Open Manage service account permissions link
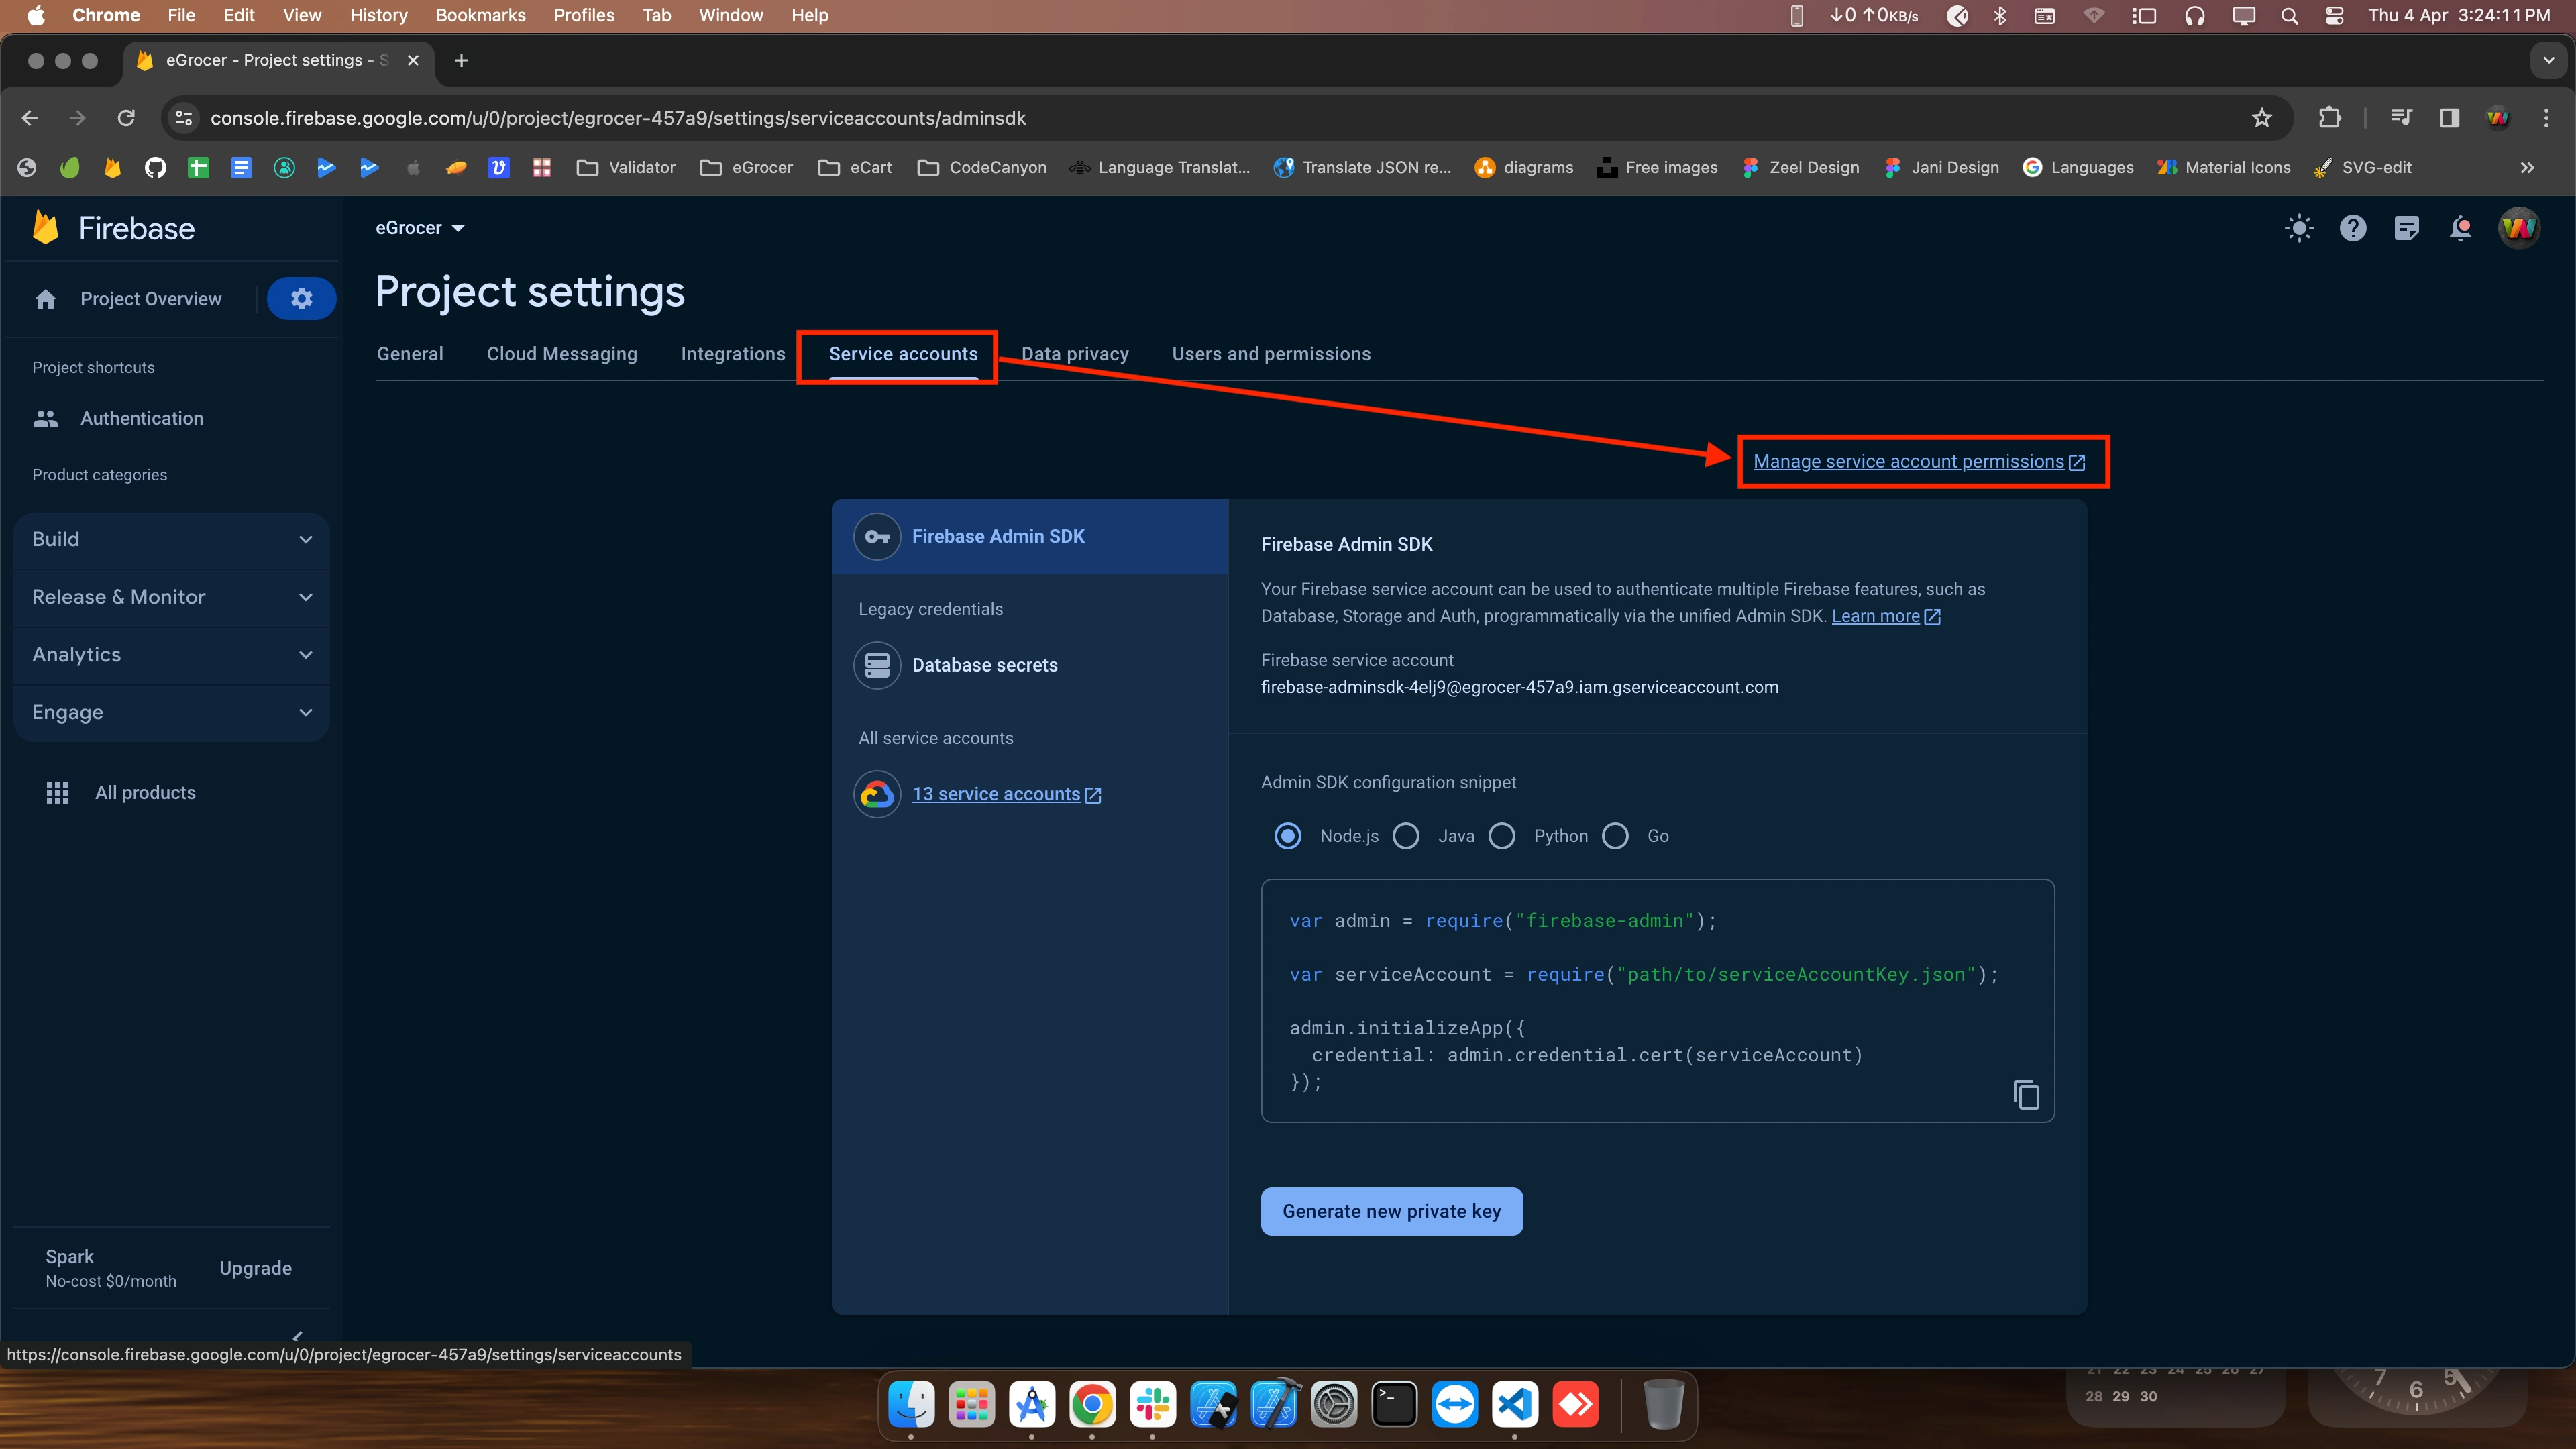 (1919, 461)
